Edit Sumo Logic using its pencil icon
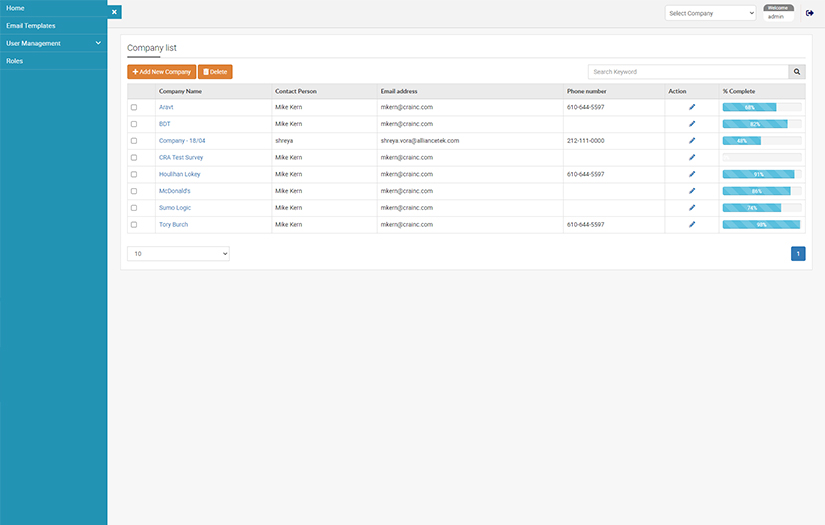Viewport: 825px width, 525px height. click(x=692, y=208)
